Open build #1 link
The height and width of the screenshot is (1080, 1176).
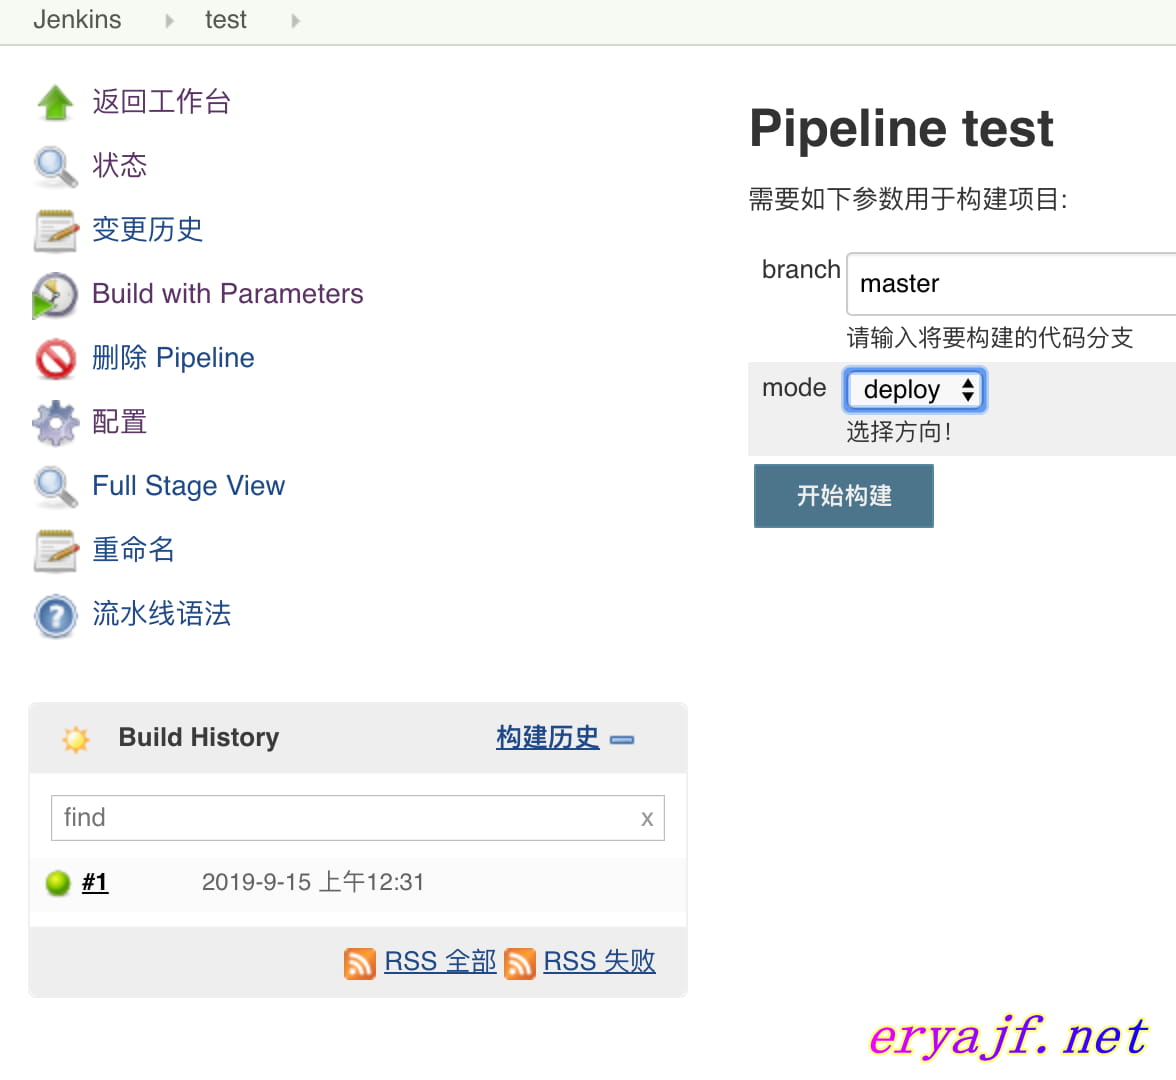tap(94, 882)
